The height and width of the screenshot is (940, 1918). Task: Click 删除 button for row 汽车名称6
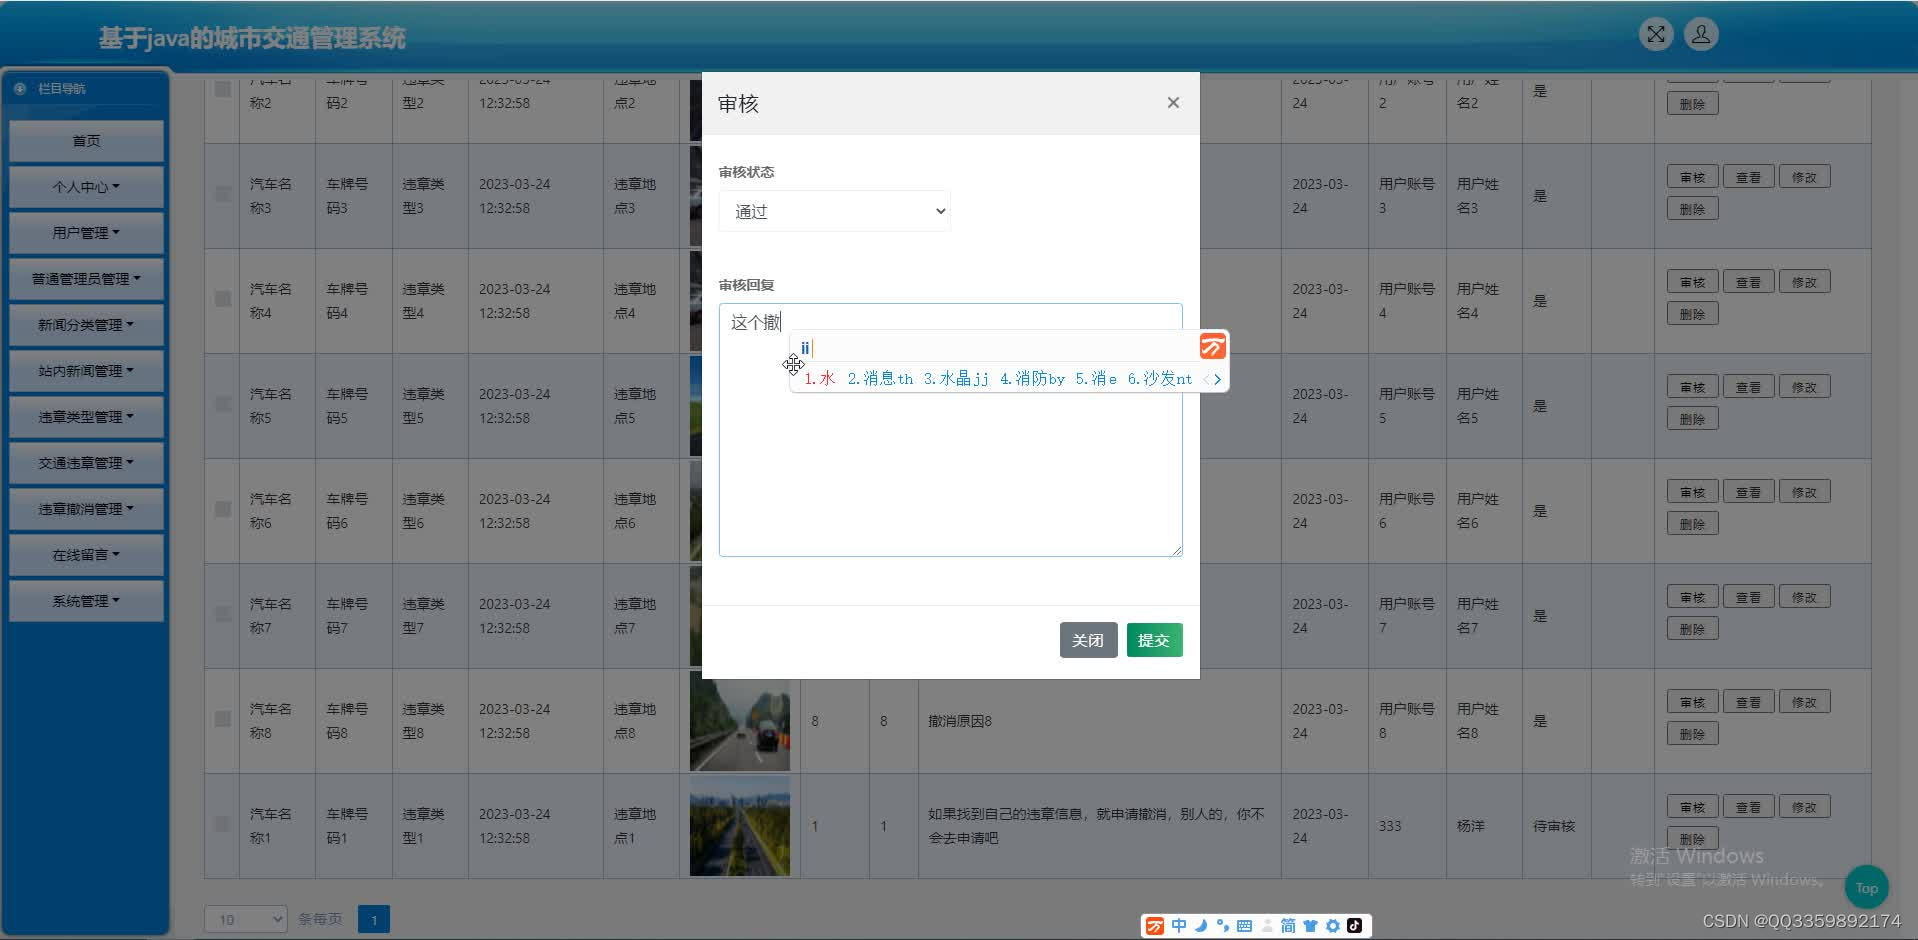(x=1692, y=524)
